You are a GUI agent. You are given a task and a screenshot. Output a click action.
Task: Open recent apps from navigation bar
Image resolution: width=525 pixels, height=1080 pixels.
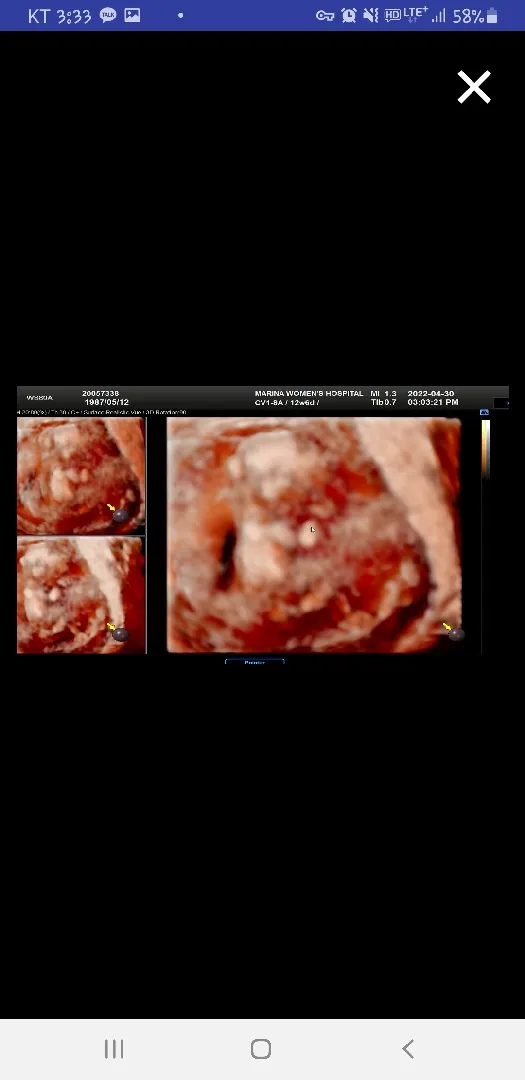114,1049
